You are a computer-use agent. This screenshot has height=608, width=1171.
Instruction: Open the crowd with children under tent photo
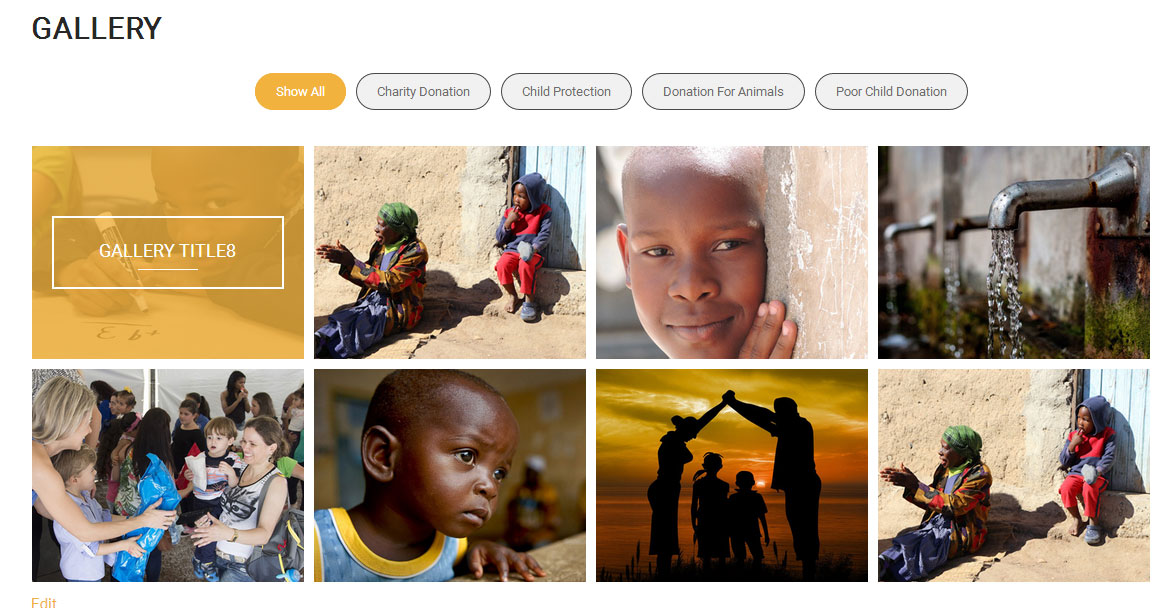(x=168, y=475)
